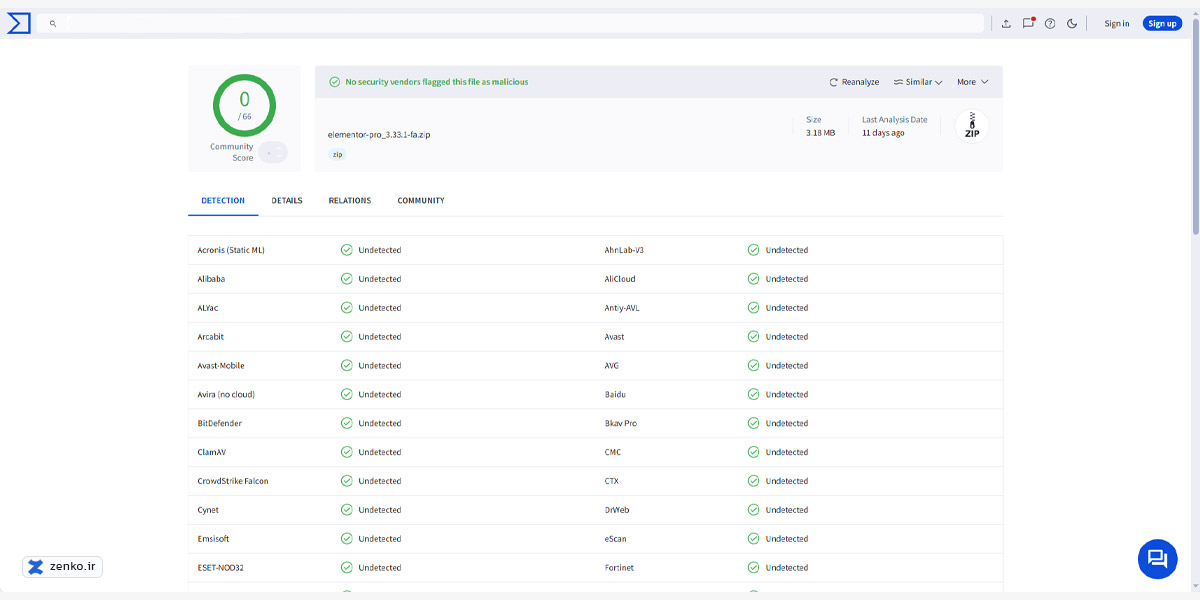Click the search magnifier icon
Image resolution: width=1200 pixels, height=600 pixels.
[53, 23]
